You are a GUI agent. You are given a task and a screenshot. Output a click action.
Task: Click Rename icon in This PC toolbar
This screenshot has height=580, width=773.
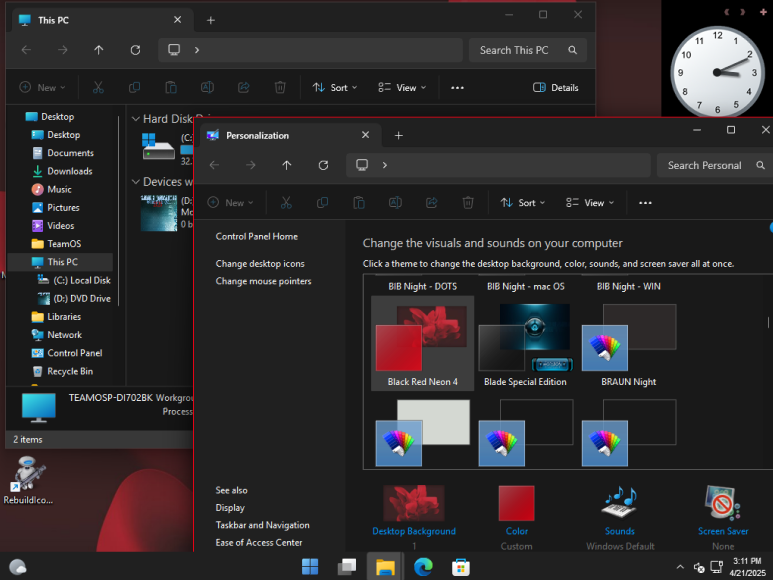click(x=207, y=87)
